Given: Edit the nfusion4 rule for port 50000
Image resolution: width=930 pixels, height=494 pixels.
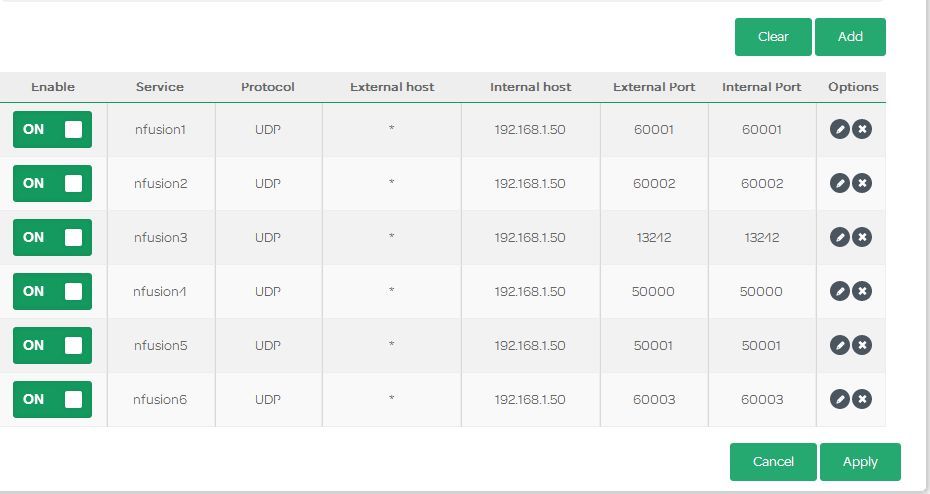Looking at the screenshot, I should (x=840, y=291).
